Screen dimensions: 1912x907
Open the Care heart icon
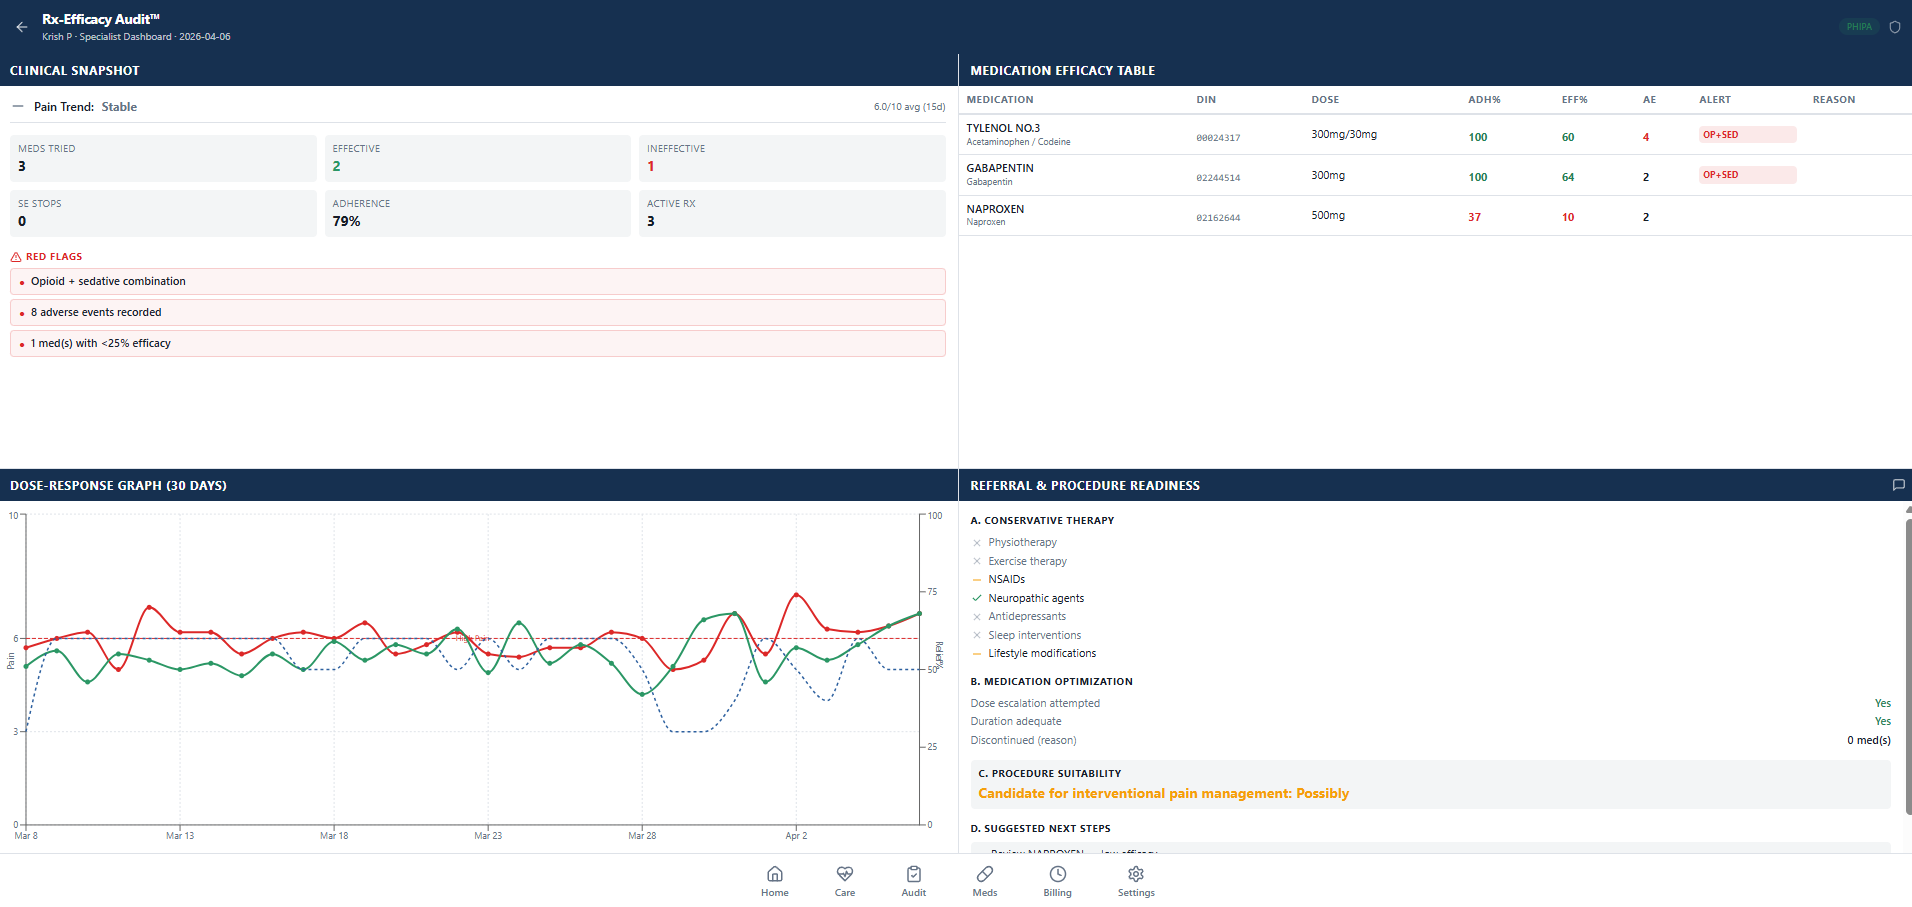pos(844,880)
